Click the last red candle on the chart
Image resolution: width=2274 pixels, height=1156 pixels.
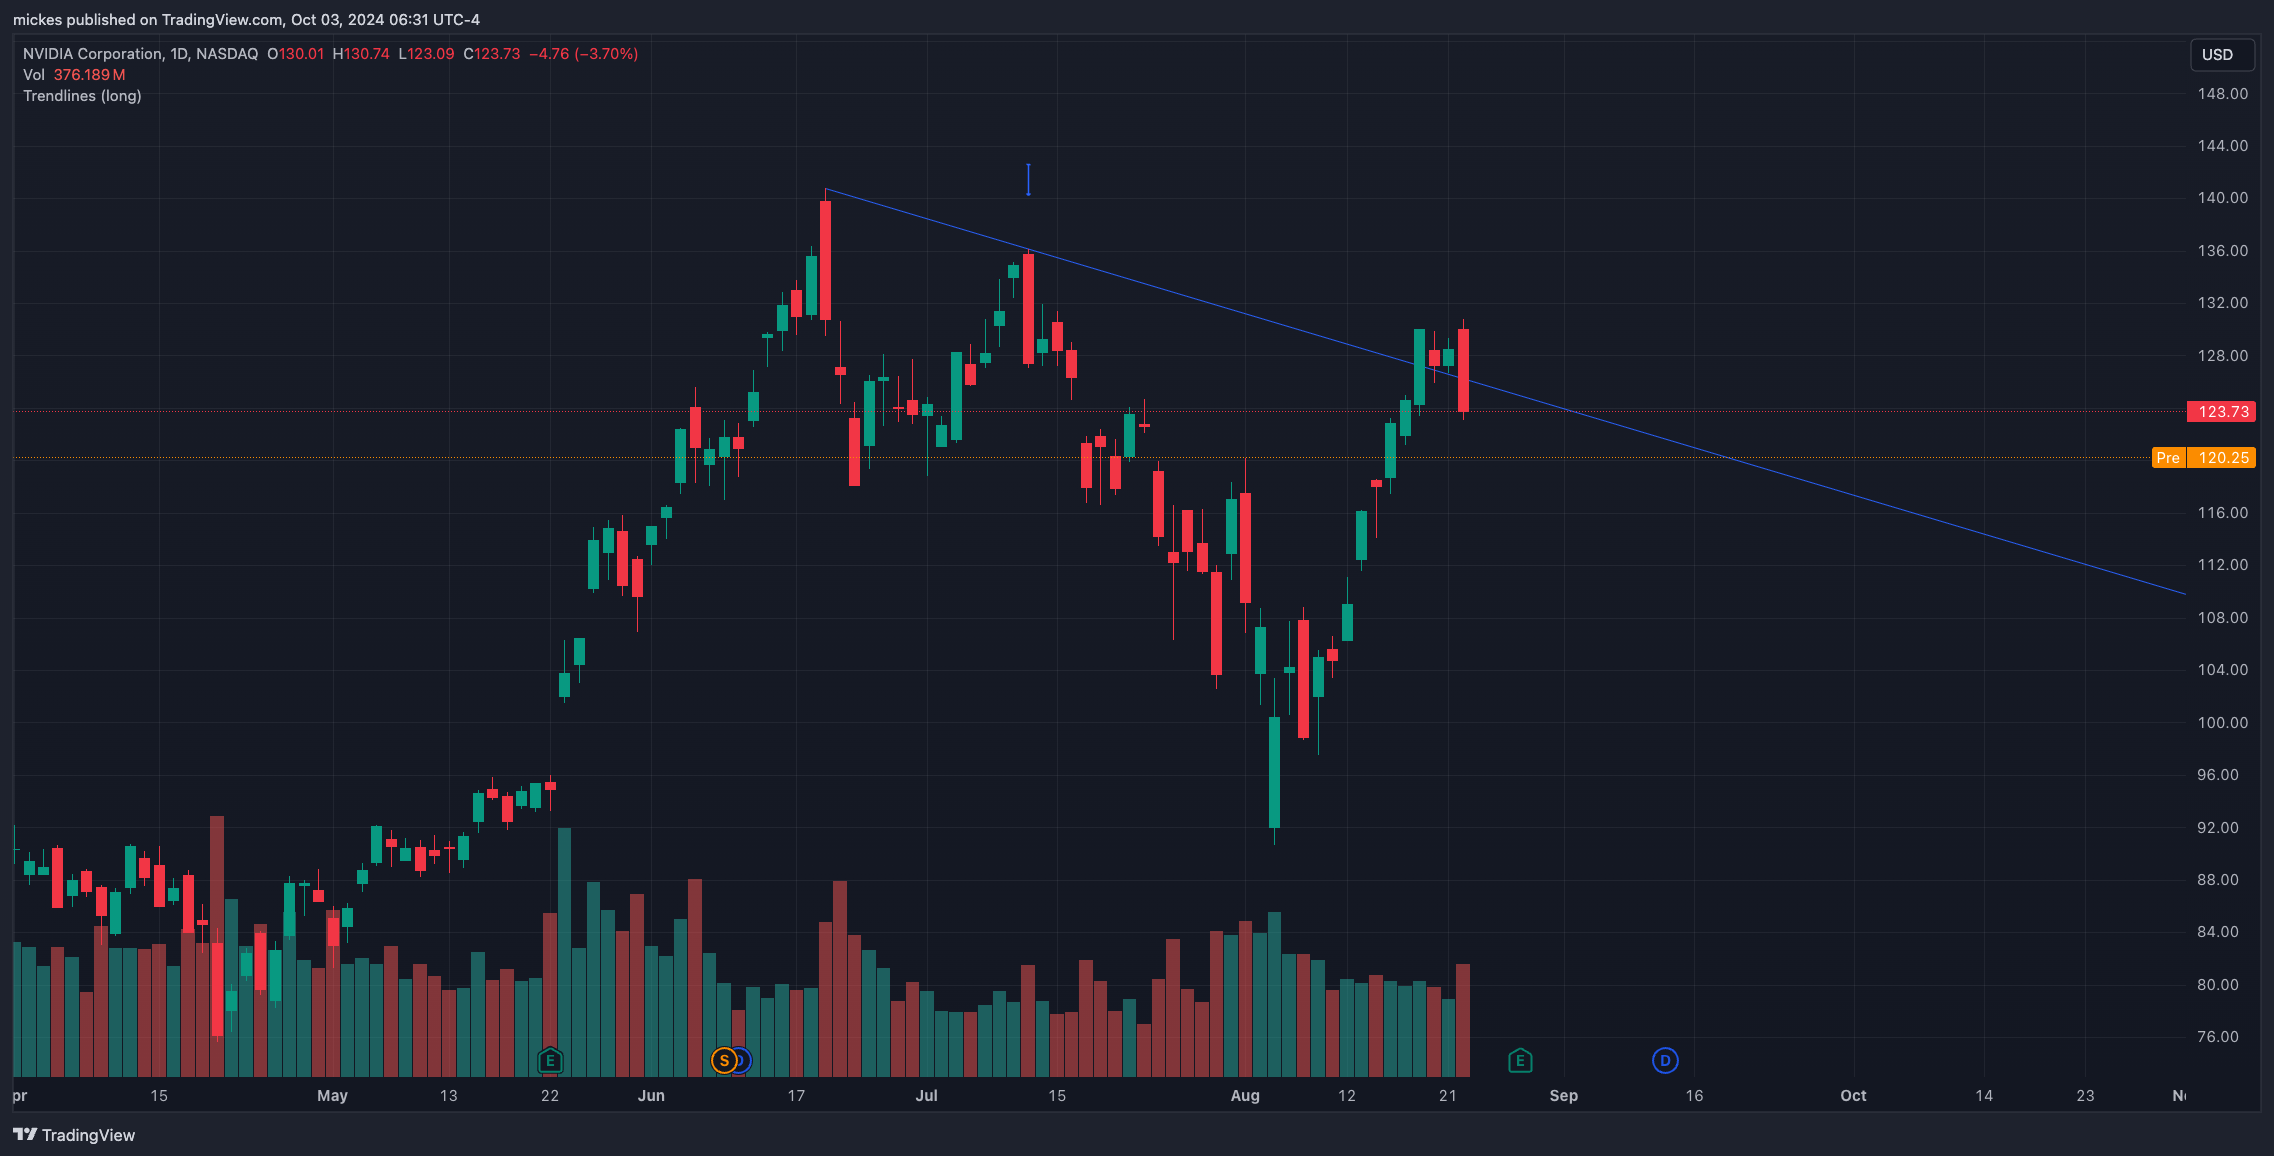pos(1463,370)
